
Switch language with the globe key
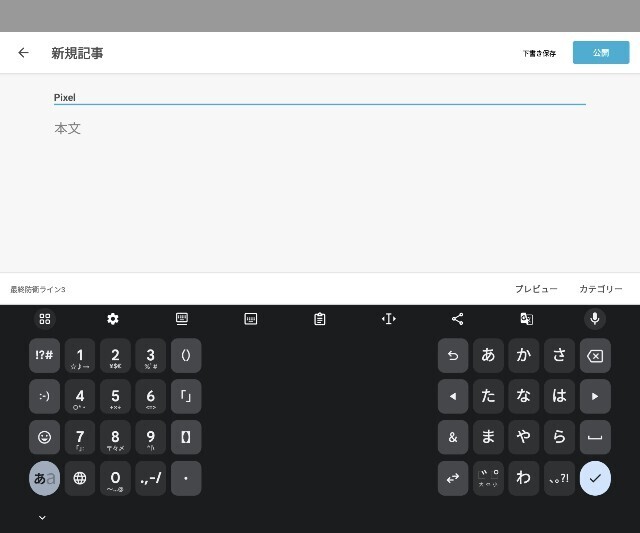click(80, 478)
